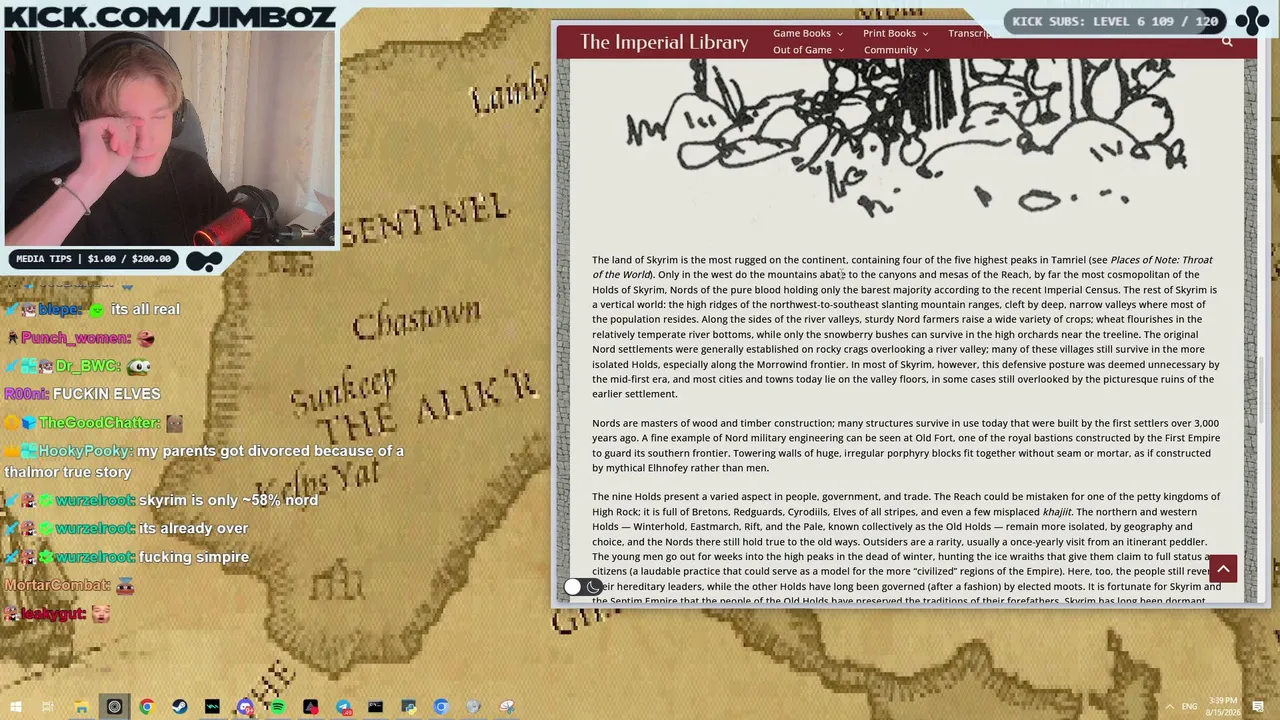This screenshot has width=1280, height=720.
Task: Open the command prompt taskbar icon
Action: pyautogui.click(x=376, y=707)
